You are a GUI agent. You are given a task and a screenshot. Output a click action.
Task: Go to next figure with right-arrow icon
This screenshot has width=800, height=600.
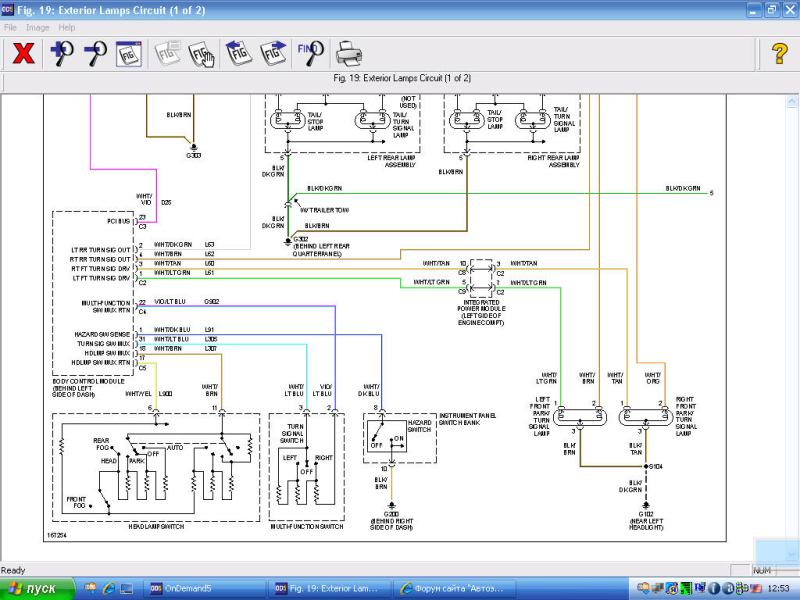(273, 54)
